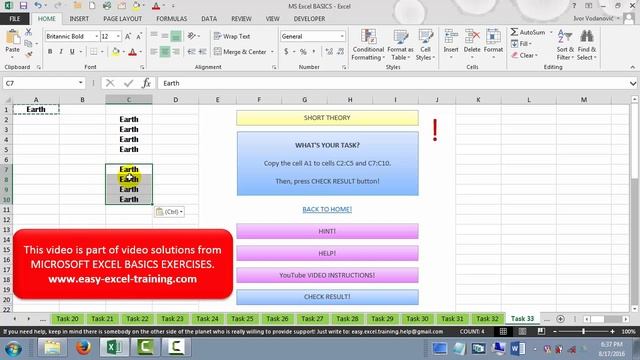The height and width of the screenshot is (360, 640).
Task: Click the Cut scissors icon
Action: click(x=28, y=32)
